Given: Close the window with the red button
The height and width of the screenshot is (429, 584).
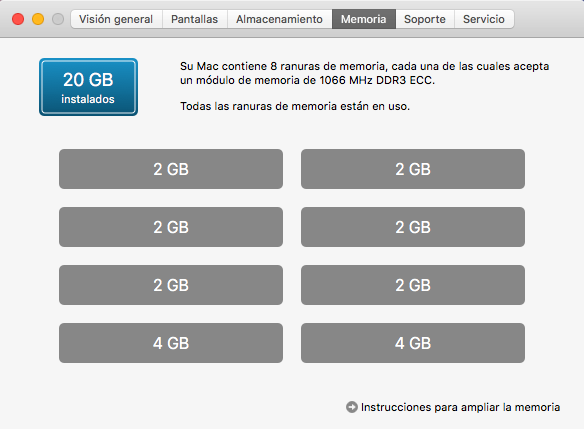Looking at the screenshot, I should 18,19.
